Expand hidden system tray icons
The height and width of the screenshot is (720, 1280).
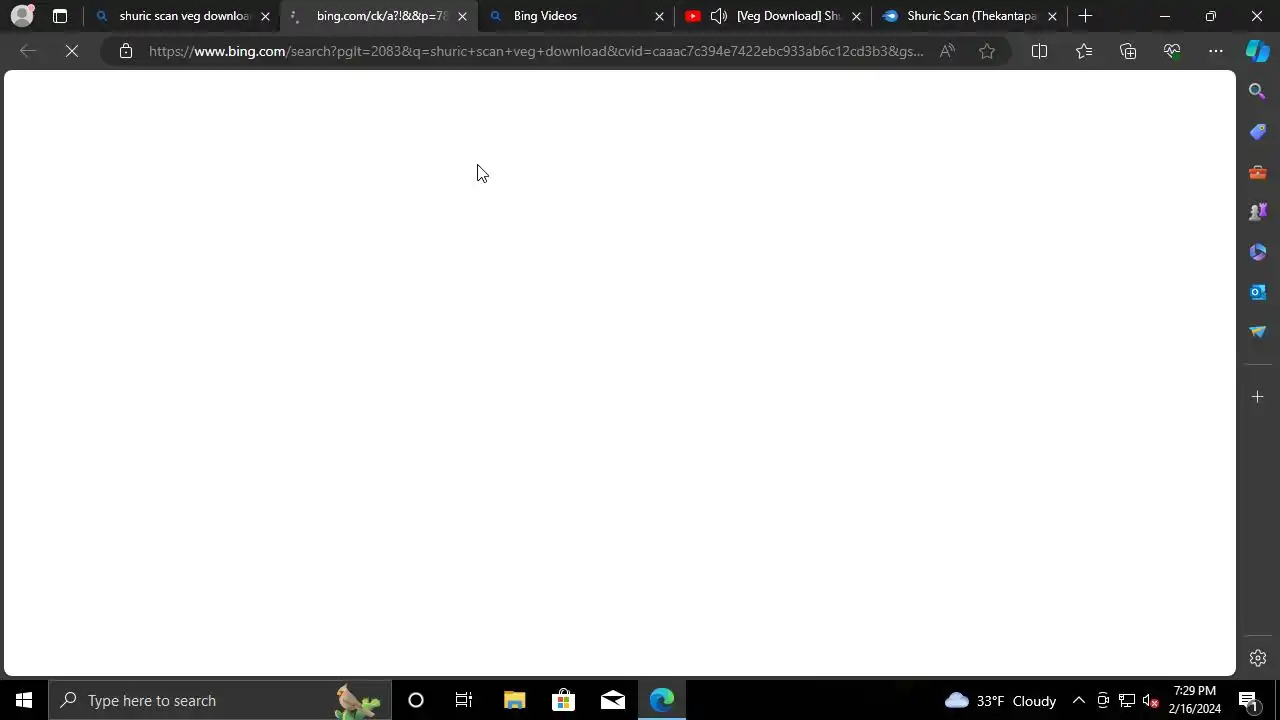coord(1078,700)
